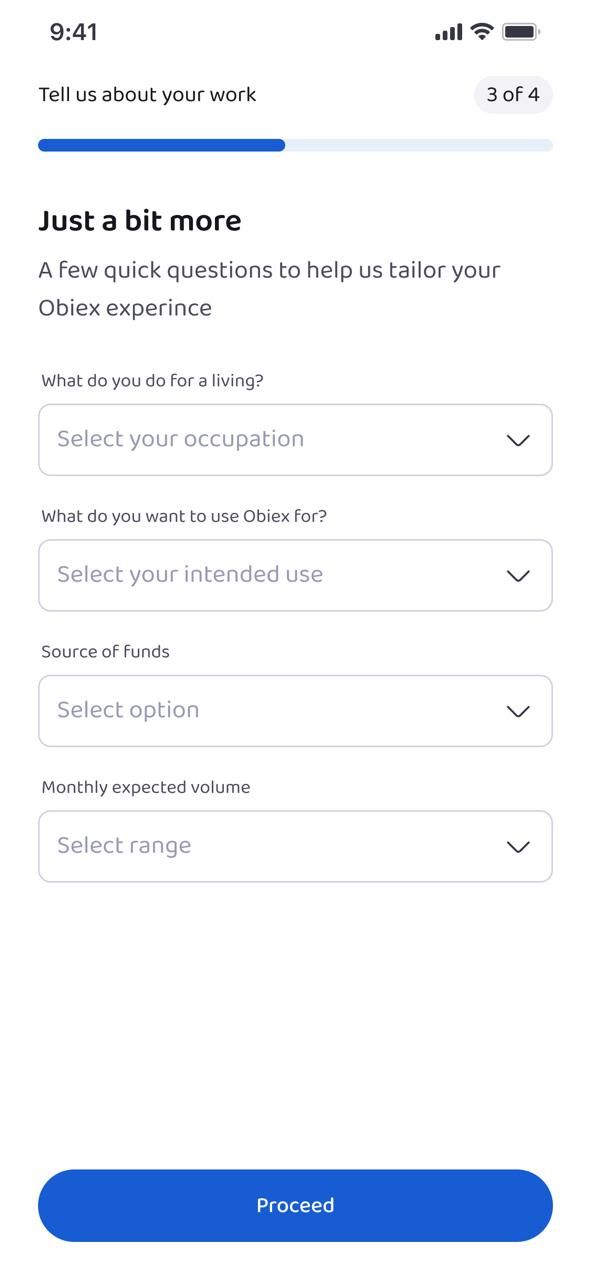Tap the Monthly expected volume field label

[x=146, y=787]
